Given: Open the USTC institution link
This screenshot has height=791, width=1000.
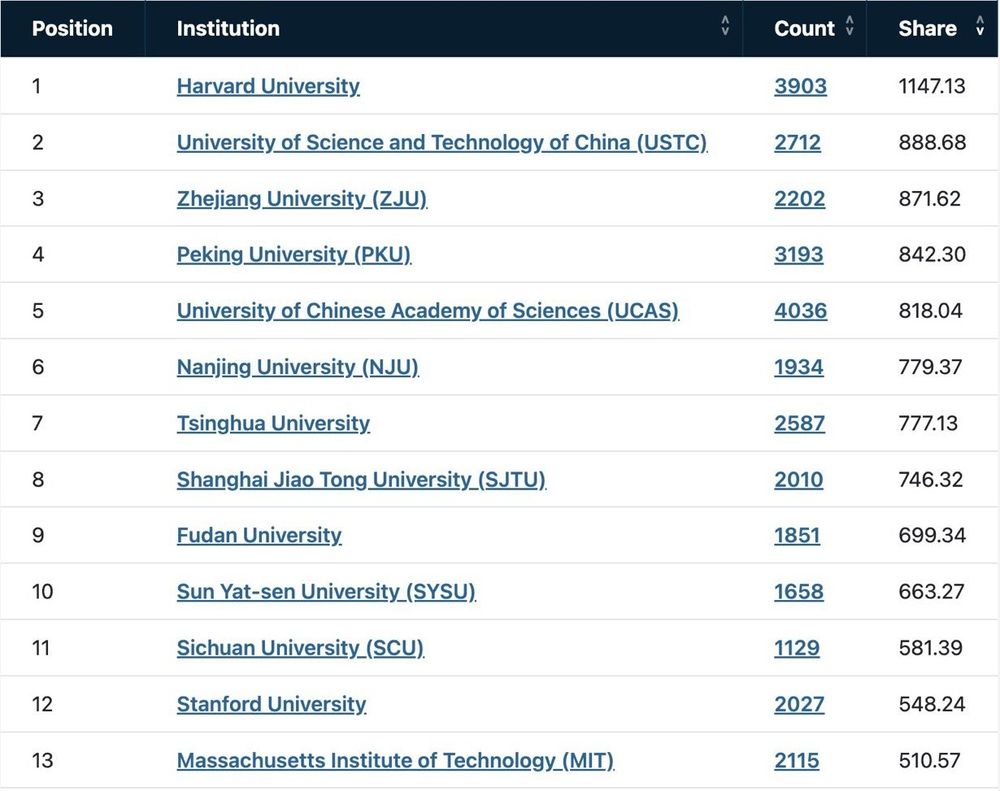Looking at the screenshot, I should (x=442, y=142).
